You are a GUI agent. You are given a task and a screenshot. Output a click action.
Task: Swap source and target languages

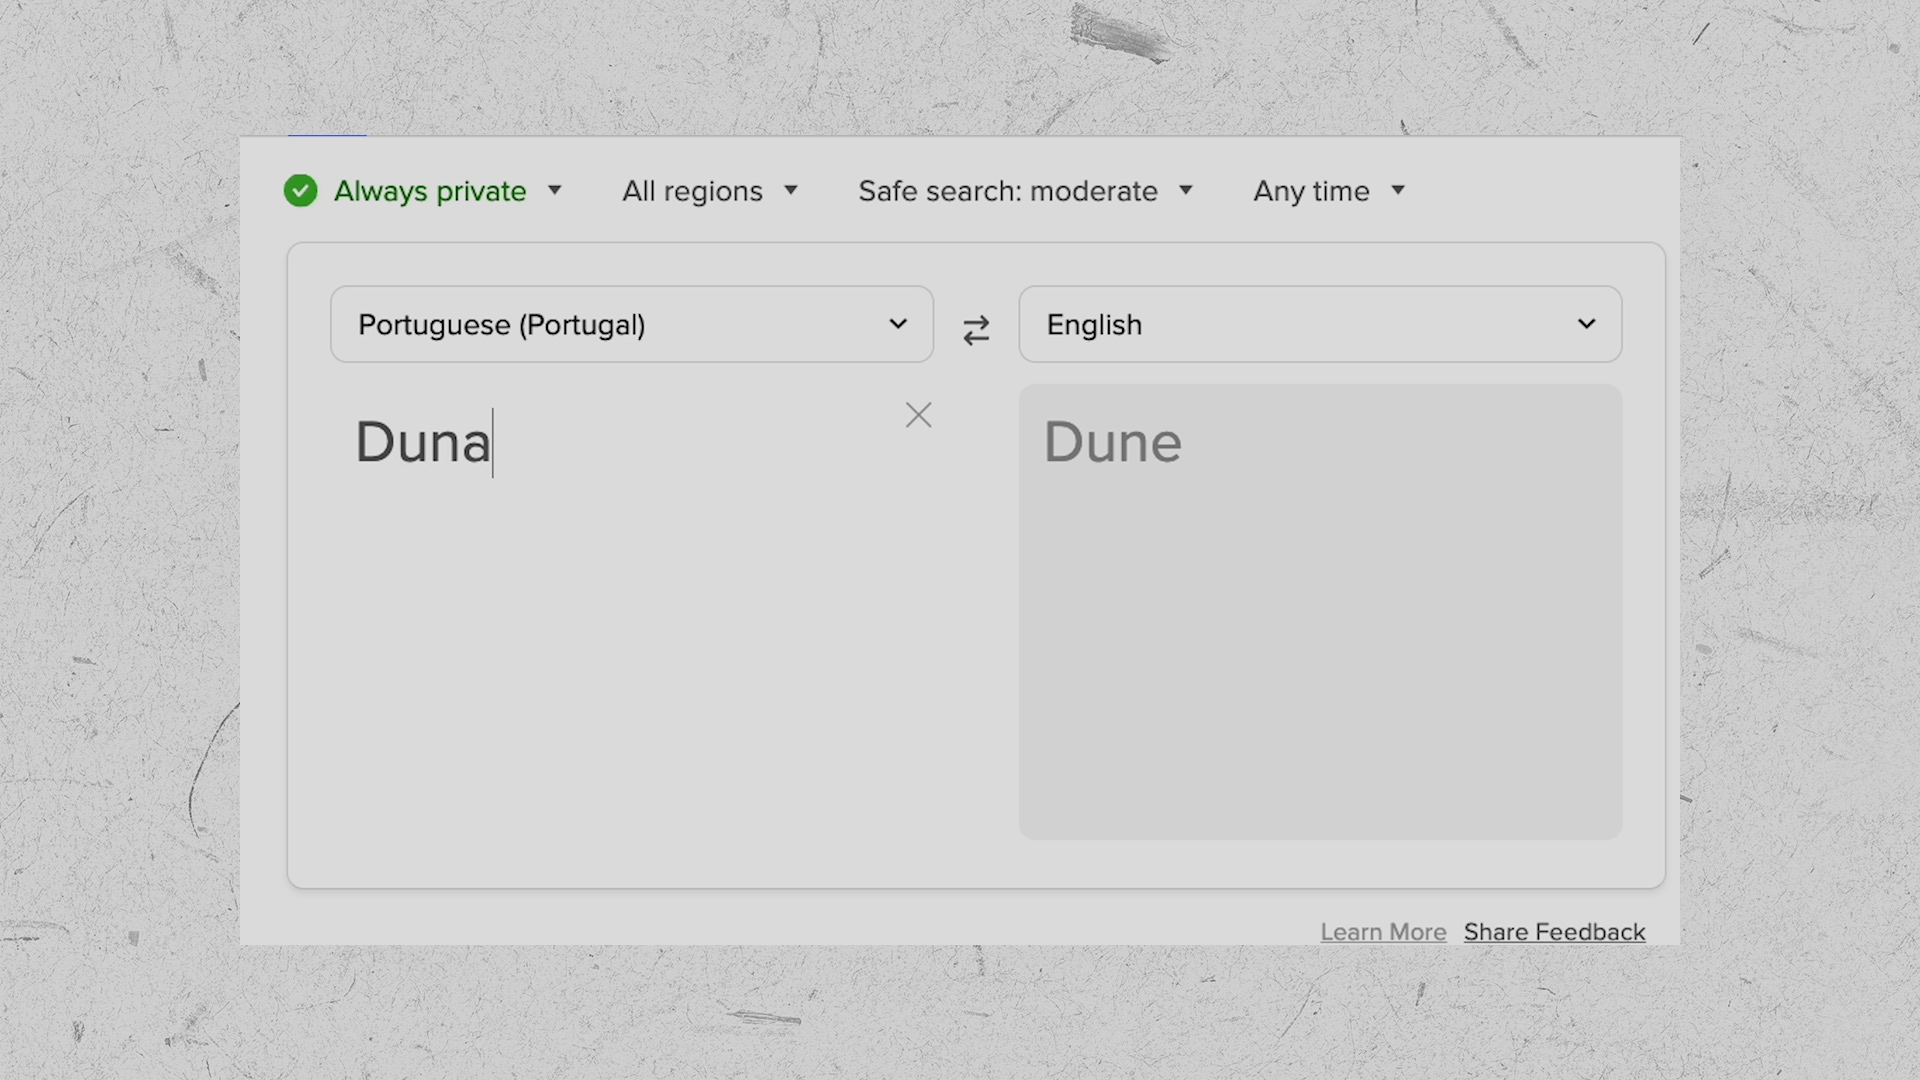coord(976,330)
